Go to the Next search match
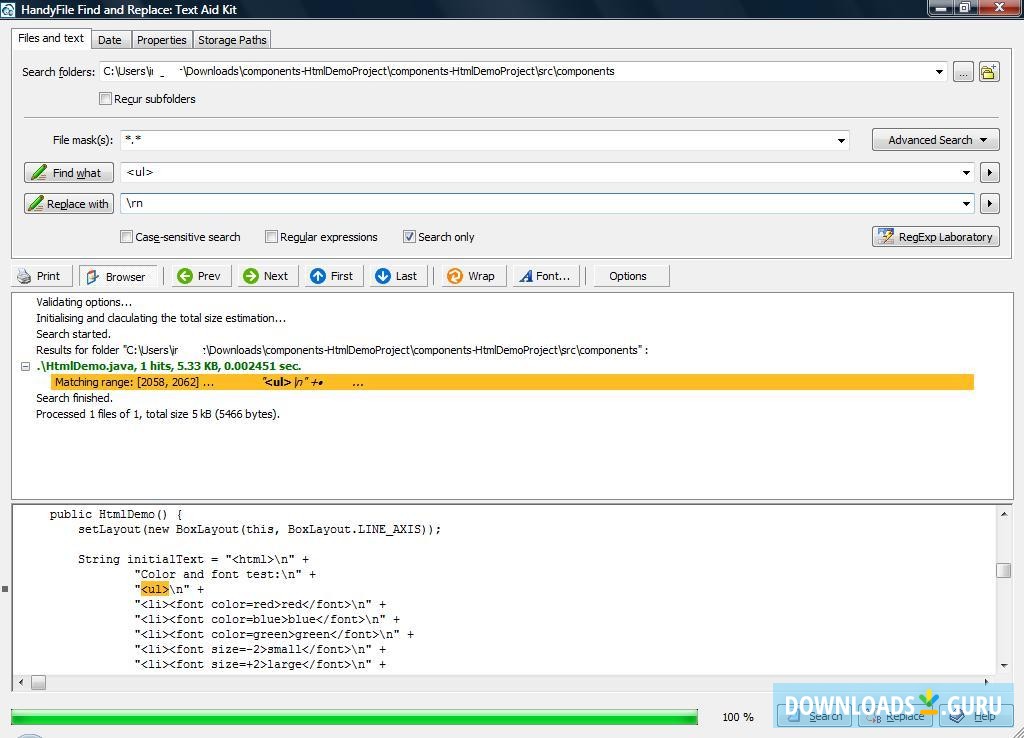 [266, 275]
